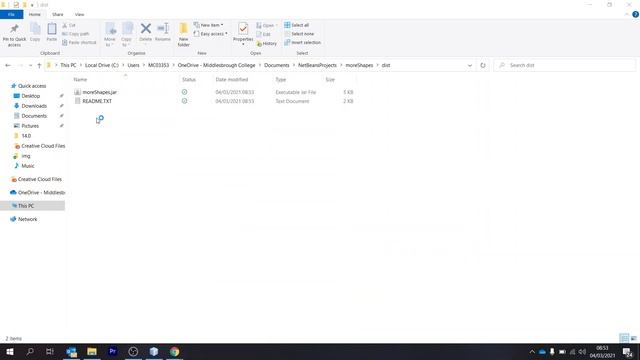Open the New item dropdown
640x360 pixels.
pyautogui.click(x=209, y=25)
